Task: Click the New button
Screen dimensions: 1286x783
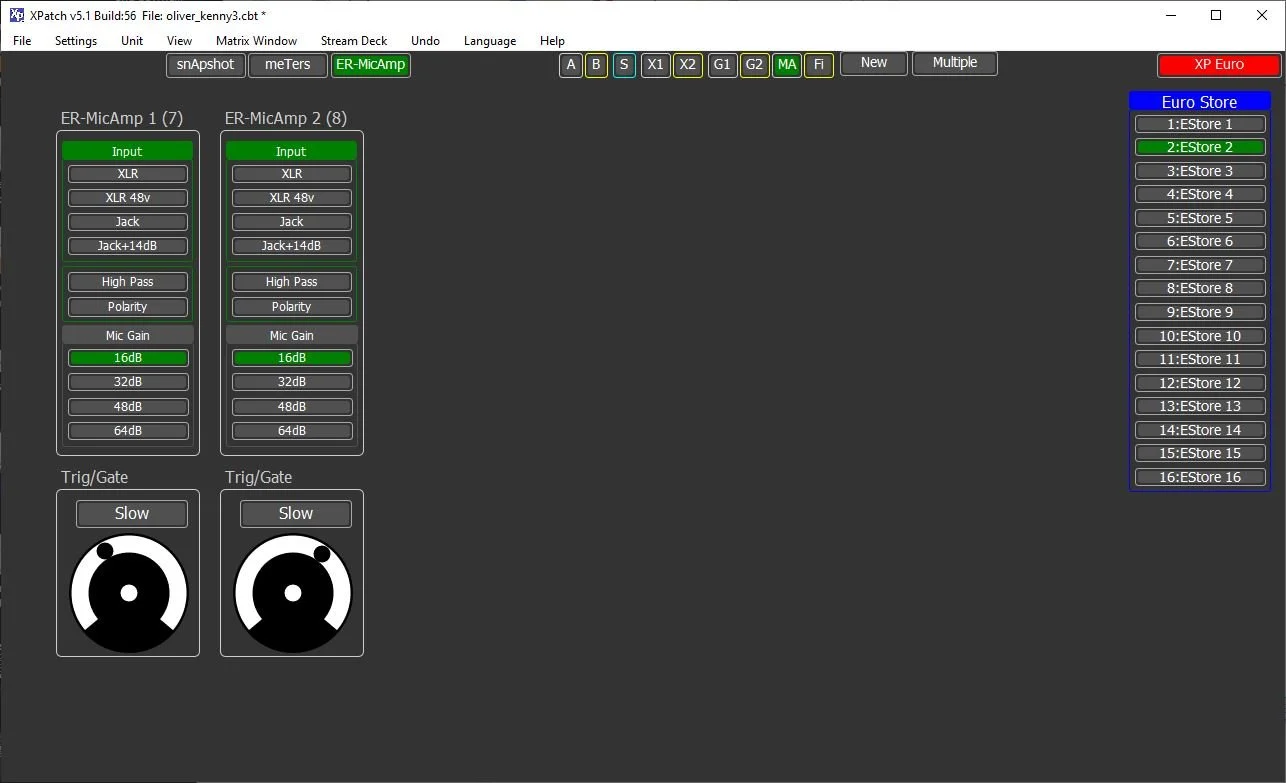Action: [x=874, y=63]
